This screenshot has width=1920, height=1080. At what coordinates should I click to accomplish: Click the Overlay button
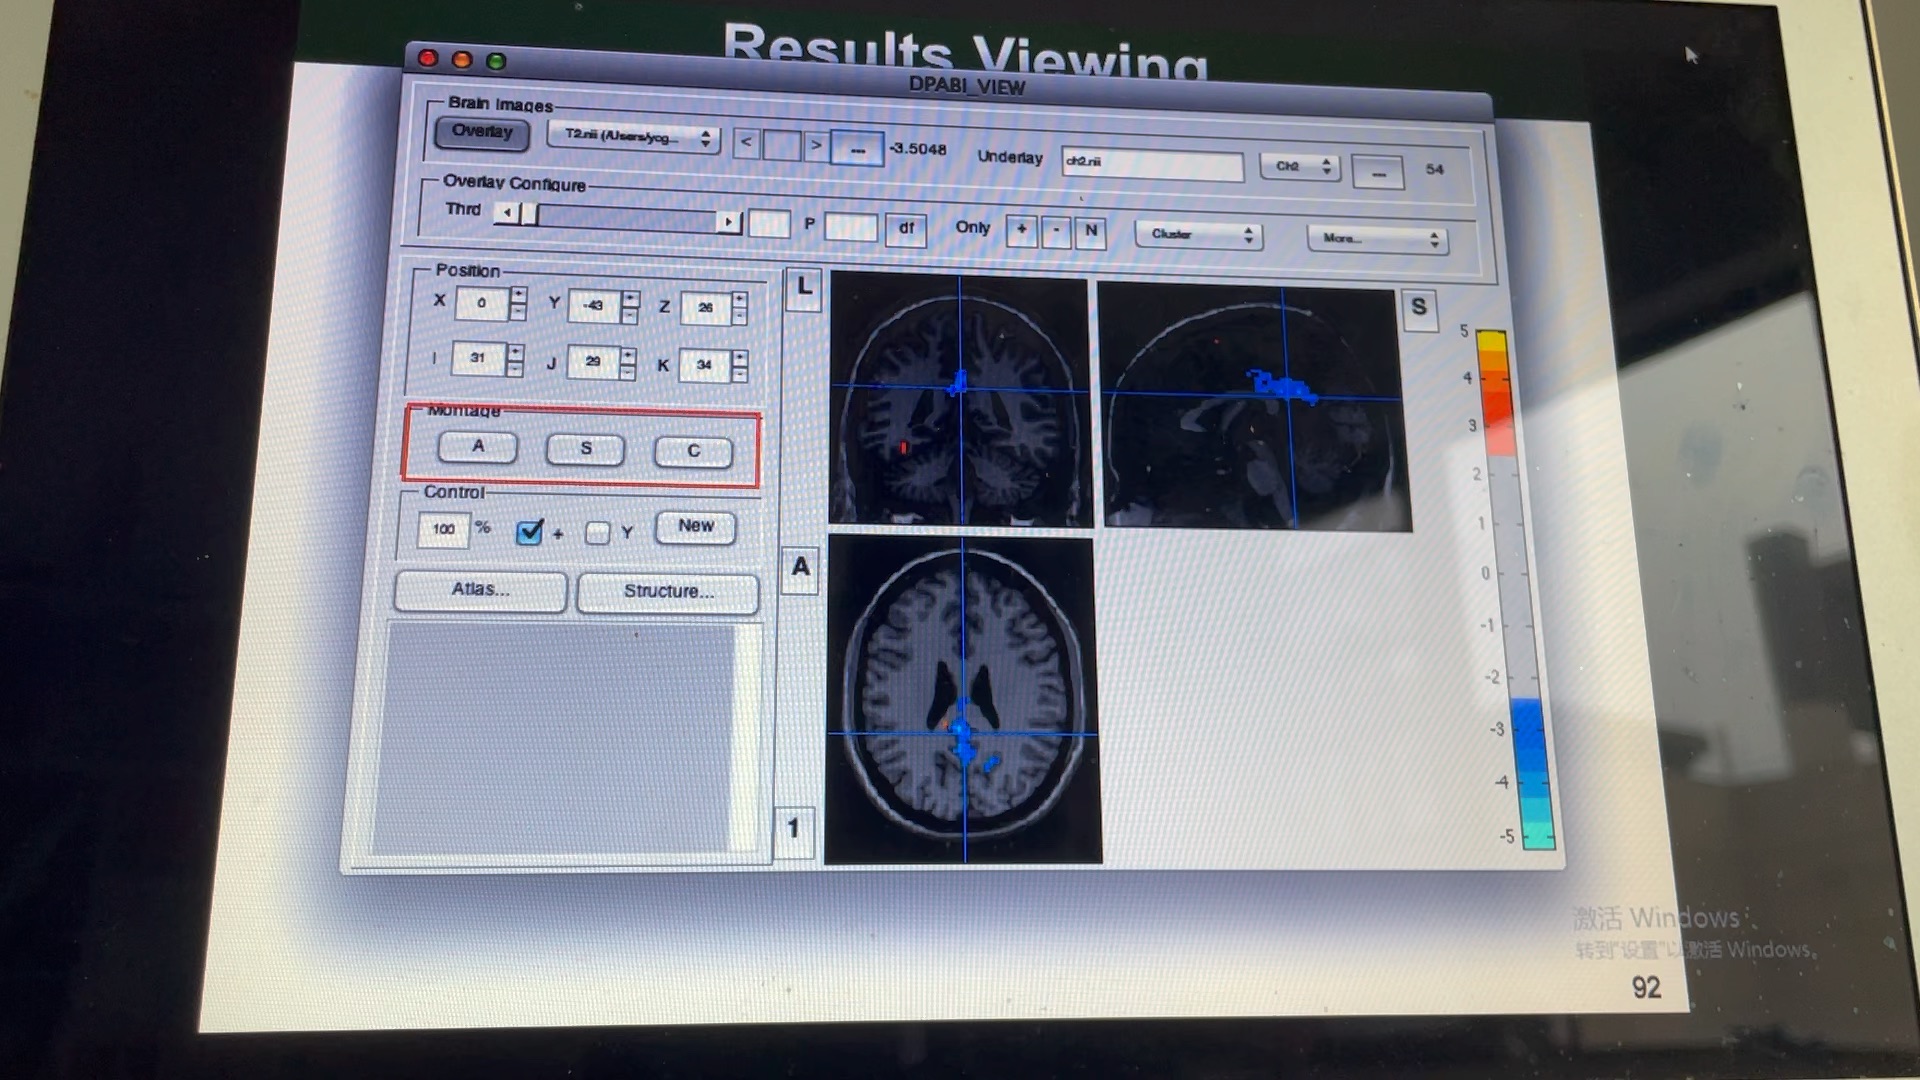482,132
